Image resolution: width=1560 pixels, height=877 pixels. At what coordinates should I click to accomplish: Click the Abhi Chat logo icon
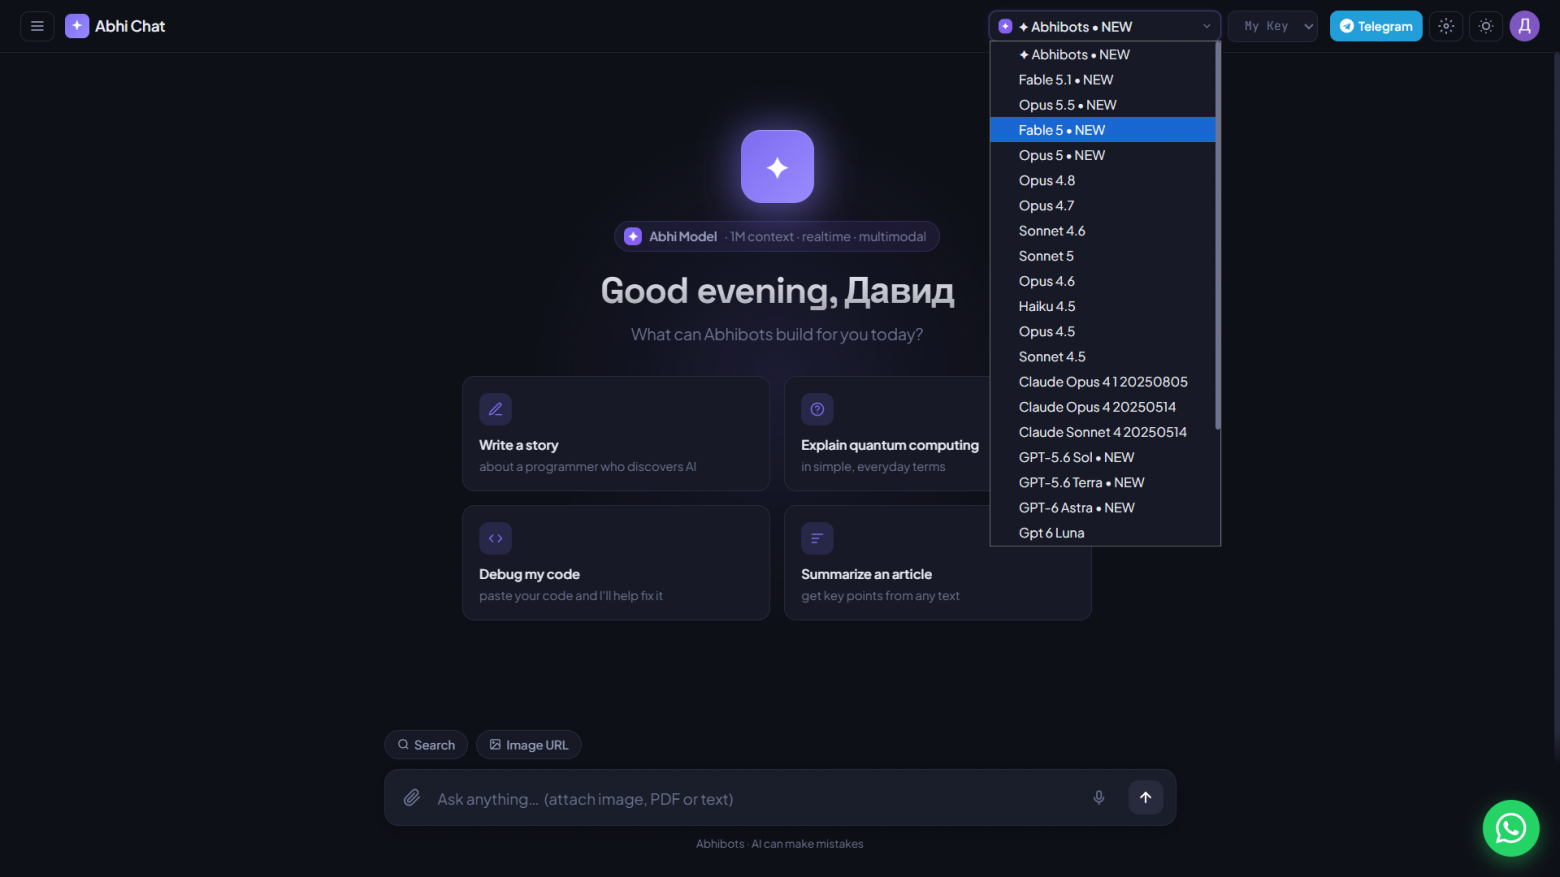[x=77, y=26]
